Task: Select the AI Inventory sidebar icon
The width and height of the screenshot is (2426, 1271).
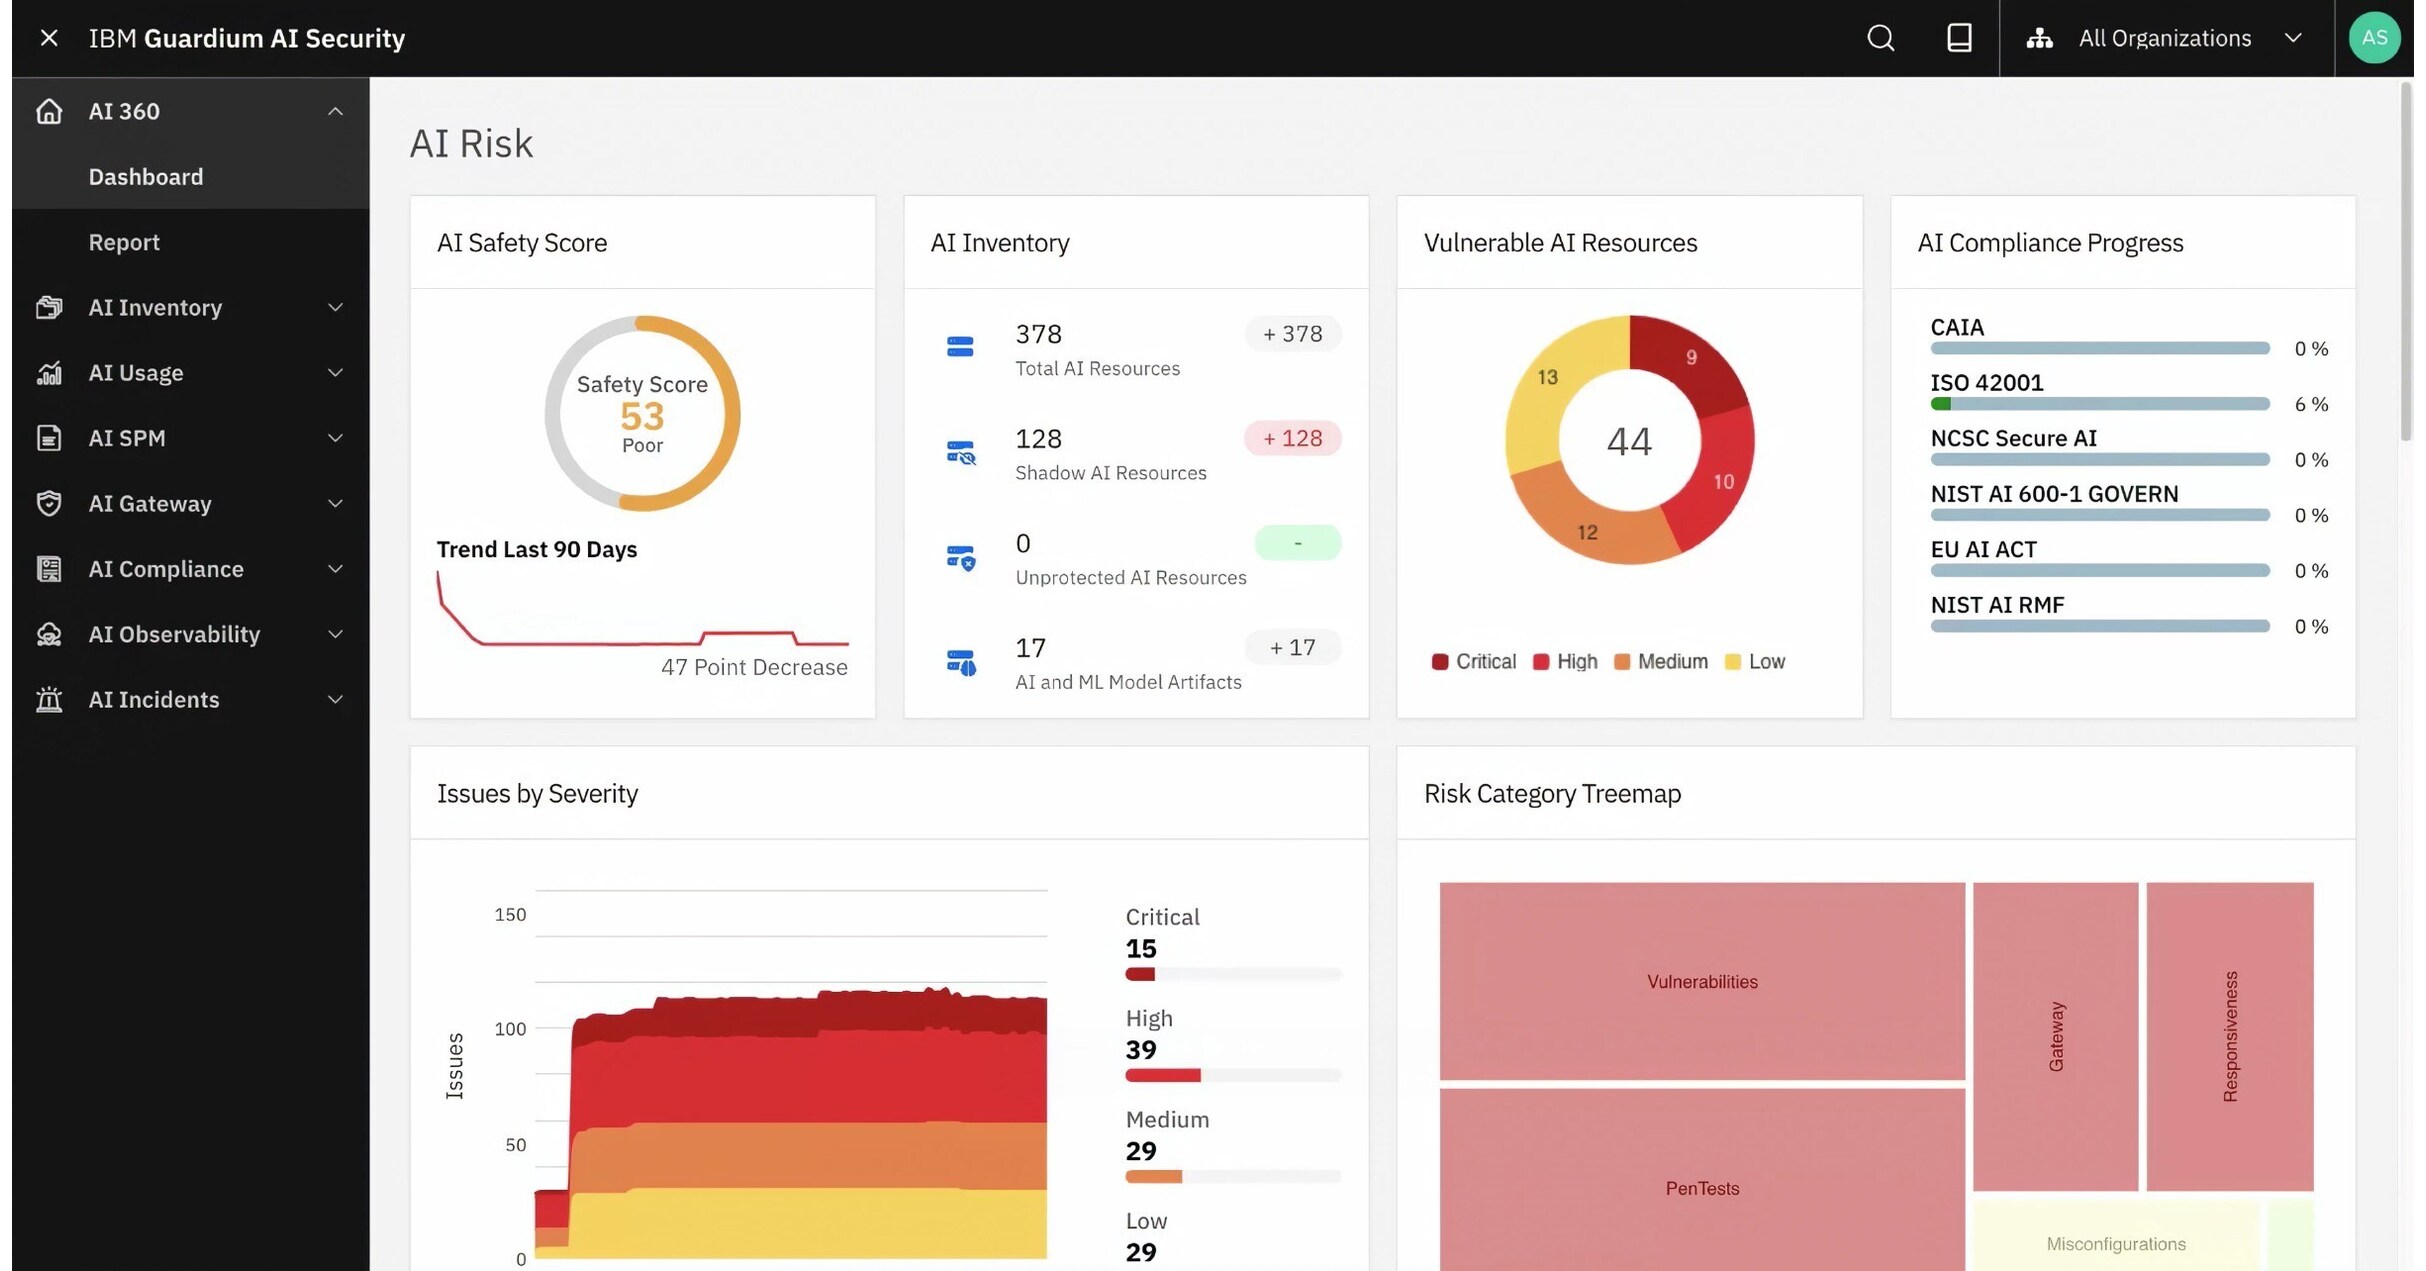Action: tap(50, 307)
